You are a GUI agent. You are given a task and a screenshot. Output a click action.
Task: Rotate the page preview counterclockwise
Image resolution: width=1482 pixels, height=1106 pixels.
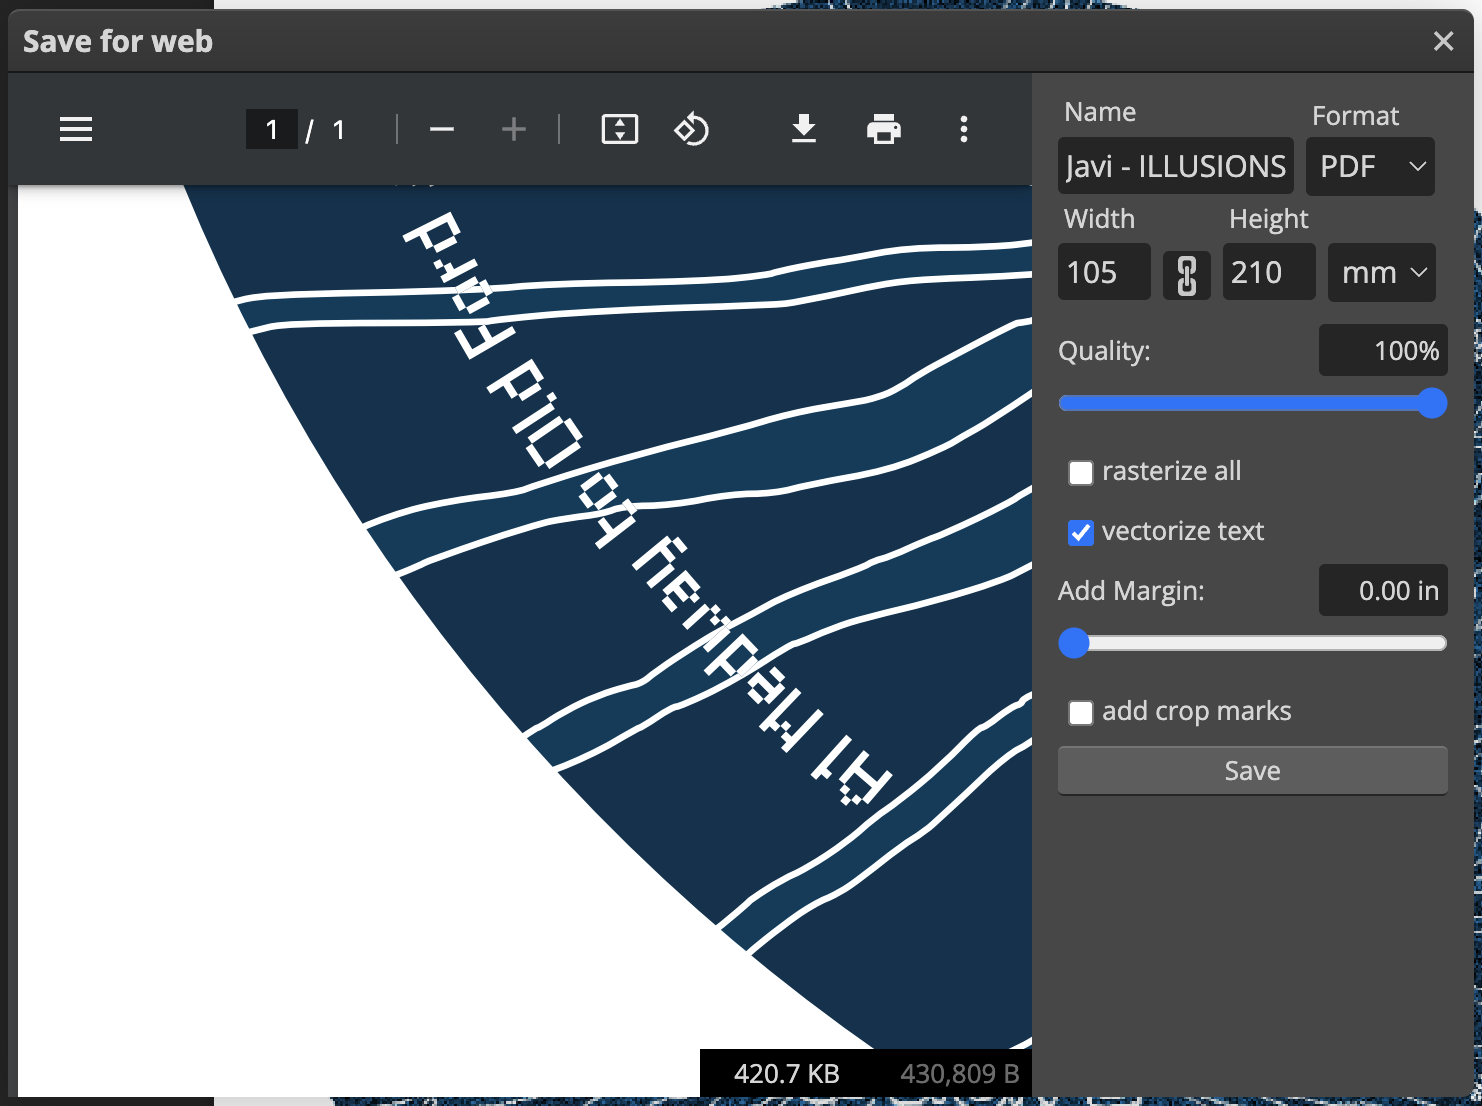pyautogui.click(x=692, y=129)
